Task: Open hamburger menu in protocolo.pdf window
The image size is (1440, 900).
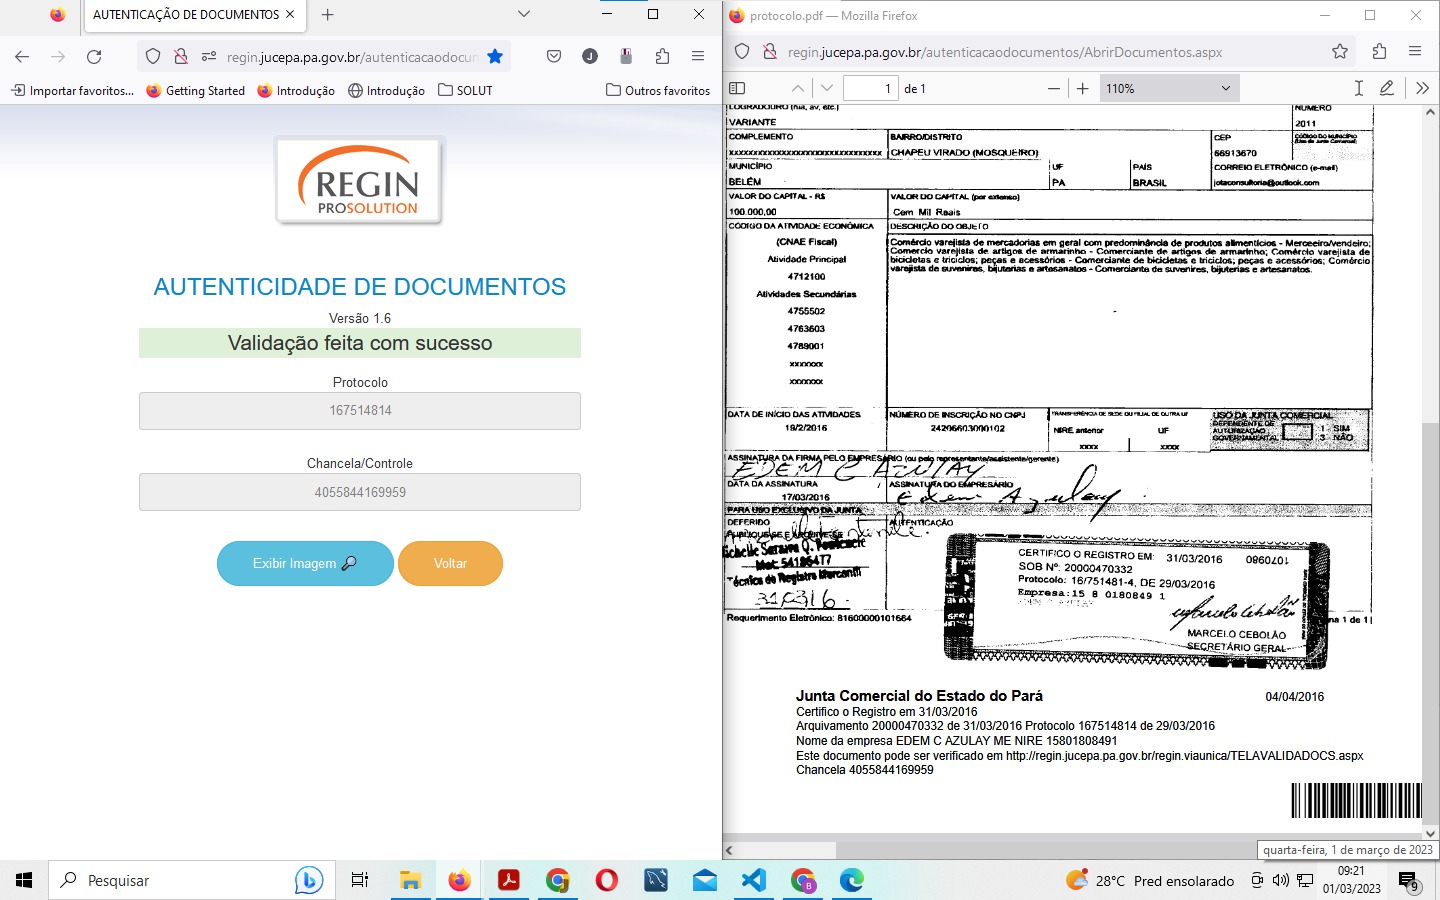Action: pyautogui.click(x=1415, y=51)
